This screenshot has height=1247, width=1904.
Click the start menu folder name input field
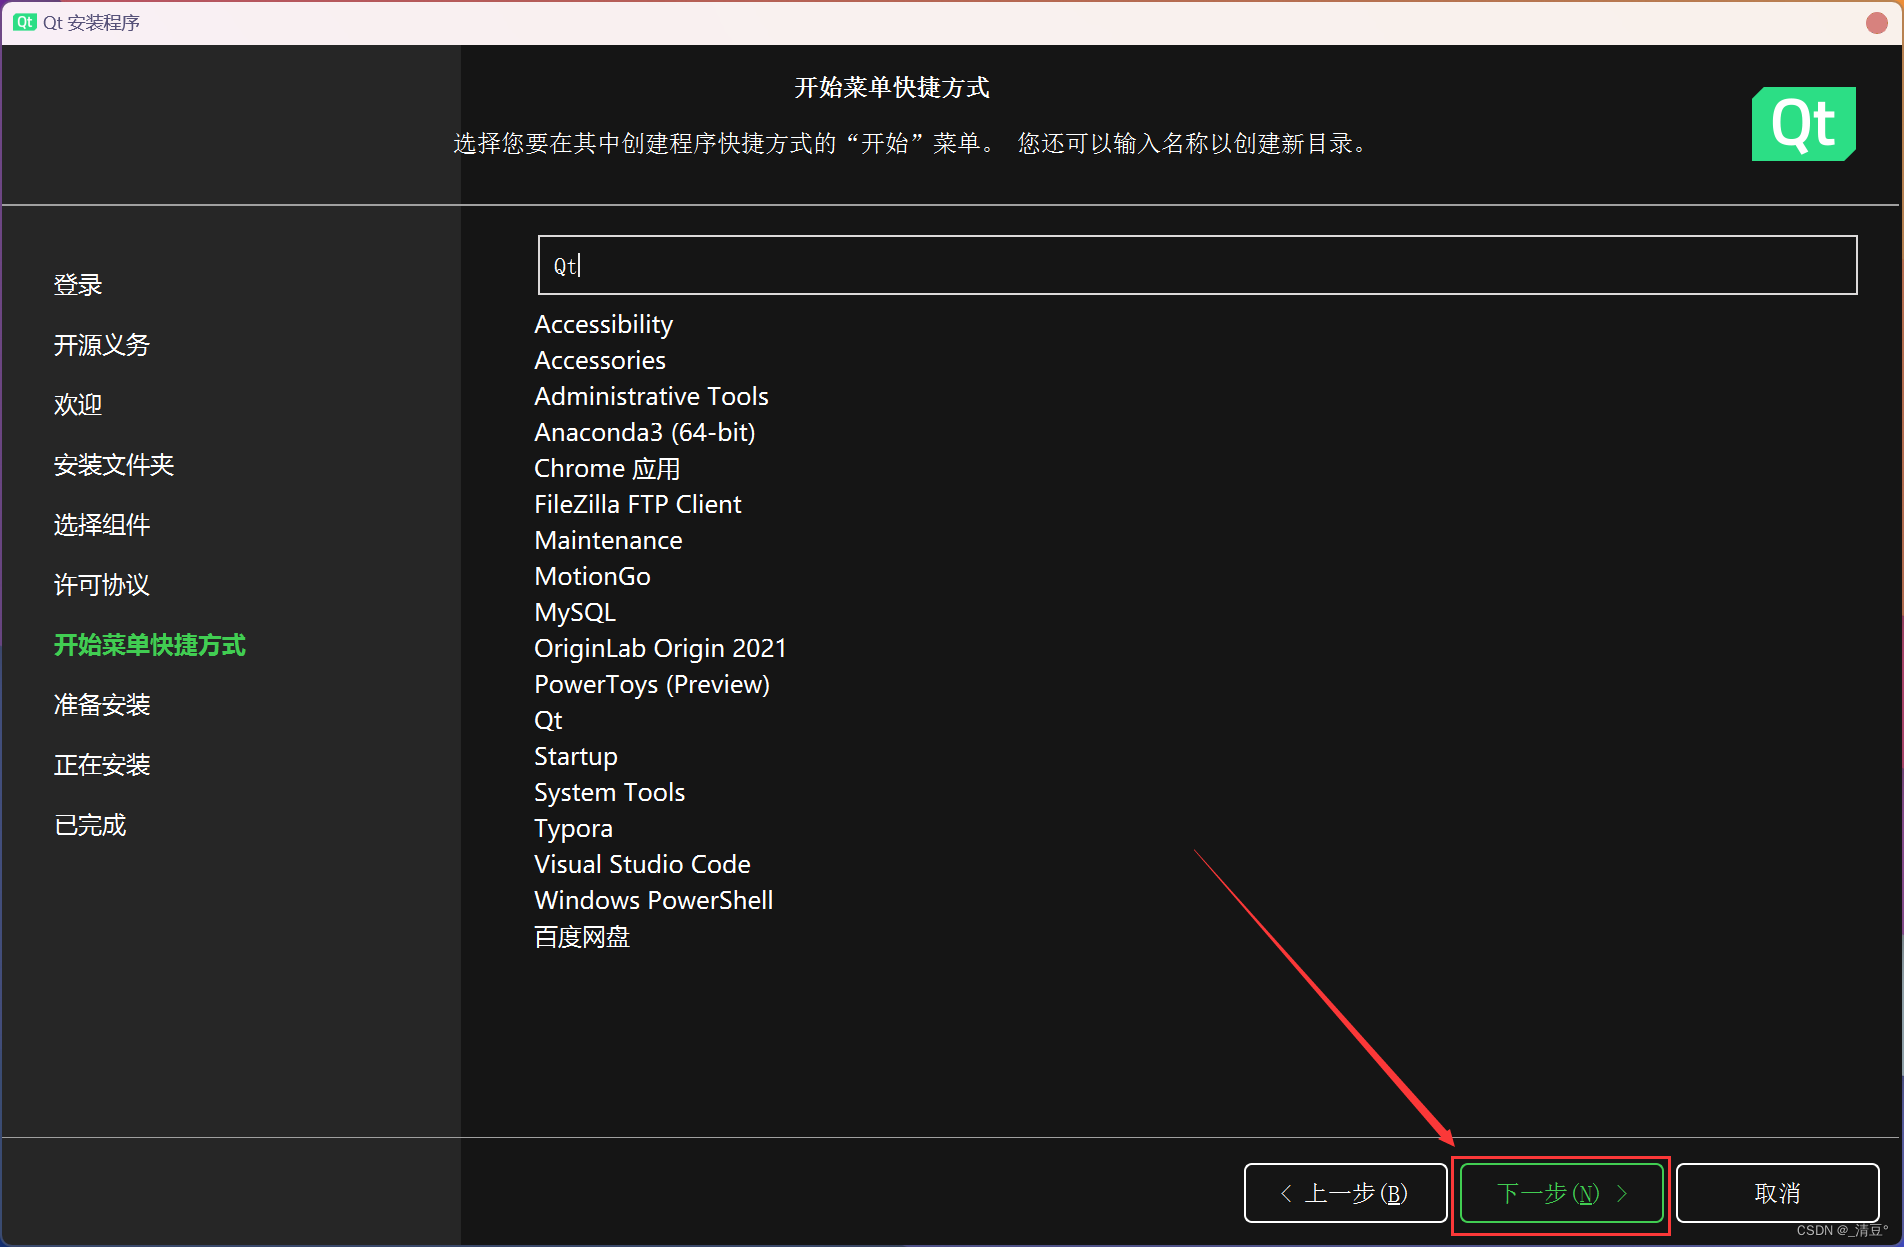pyautogui.click(x=1197, y=265)
